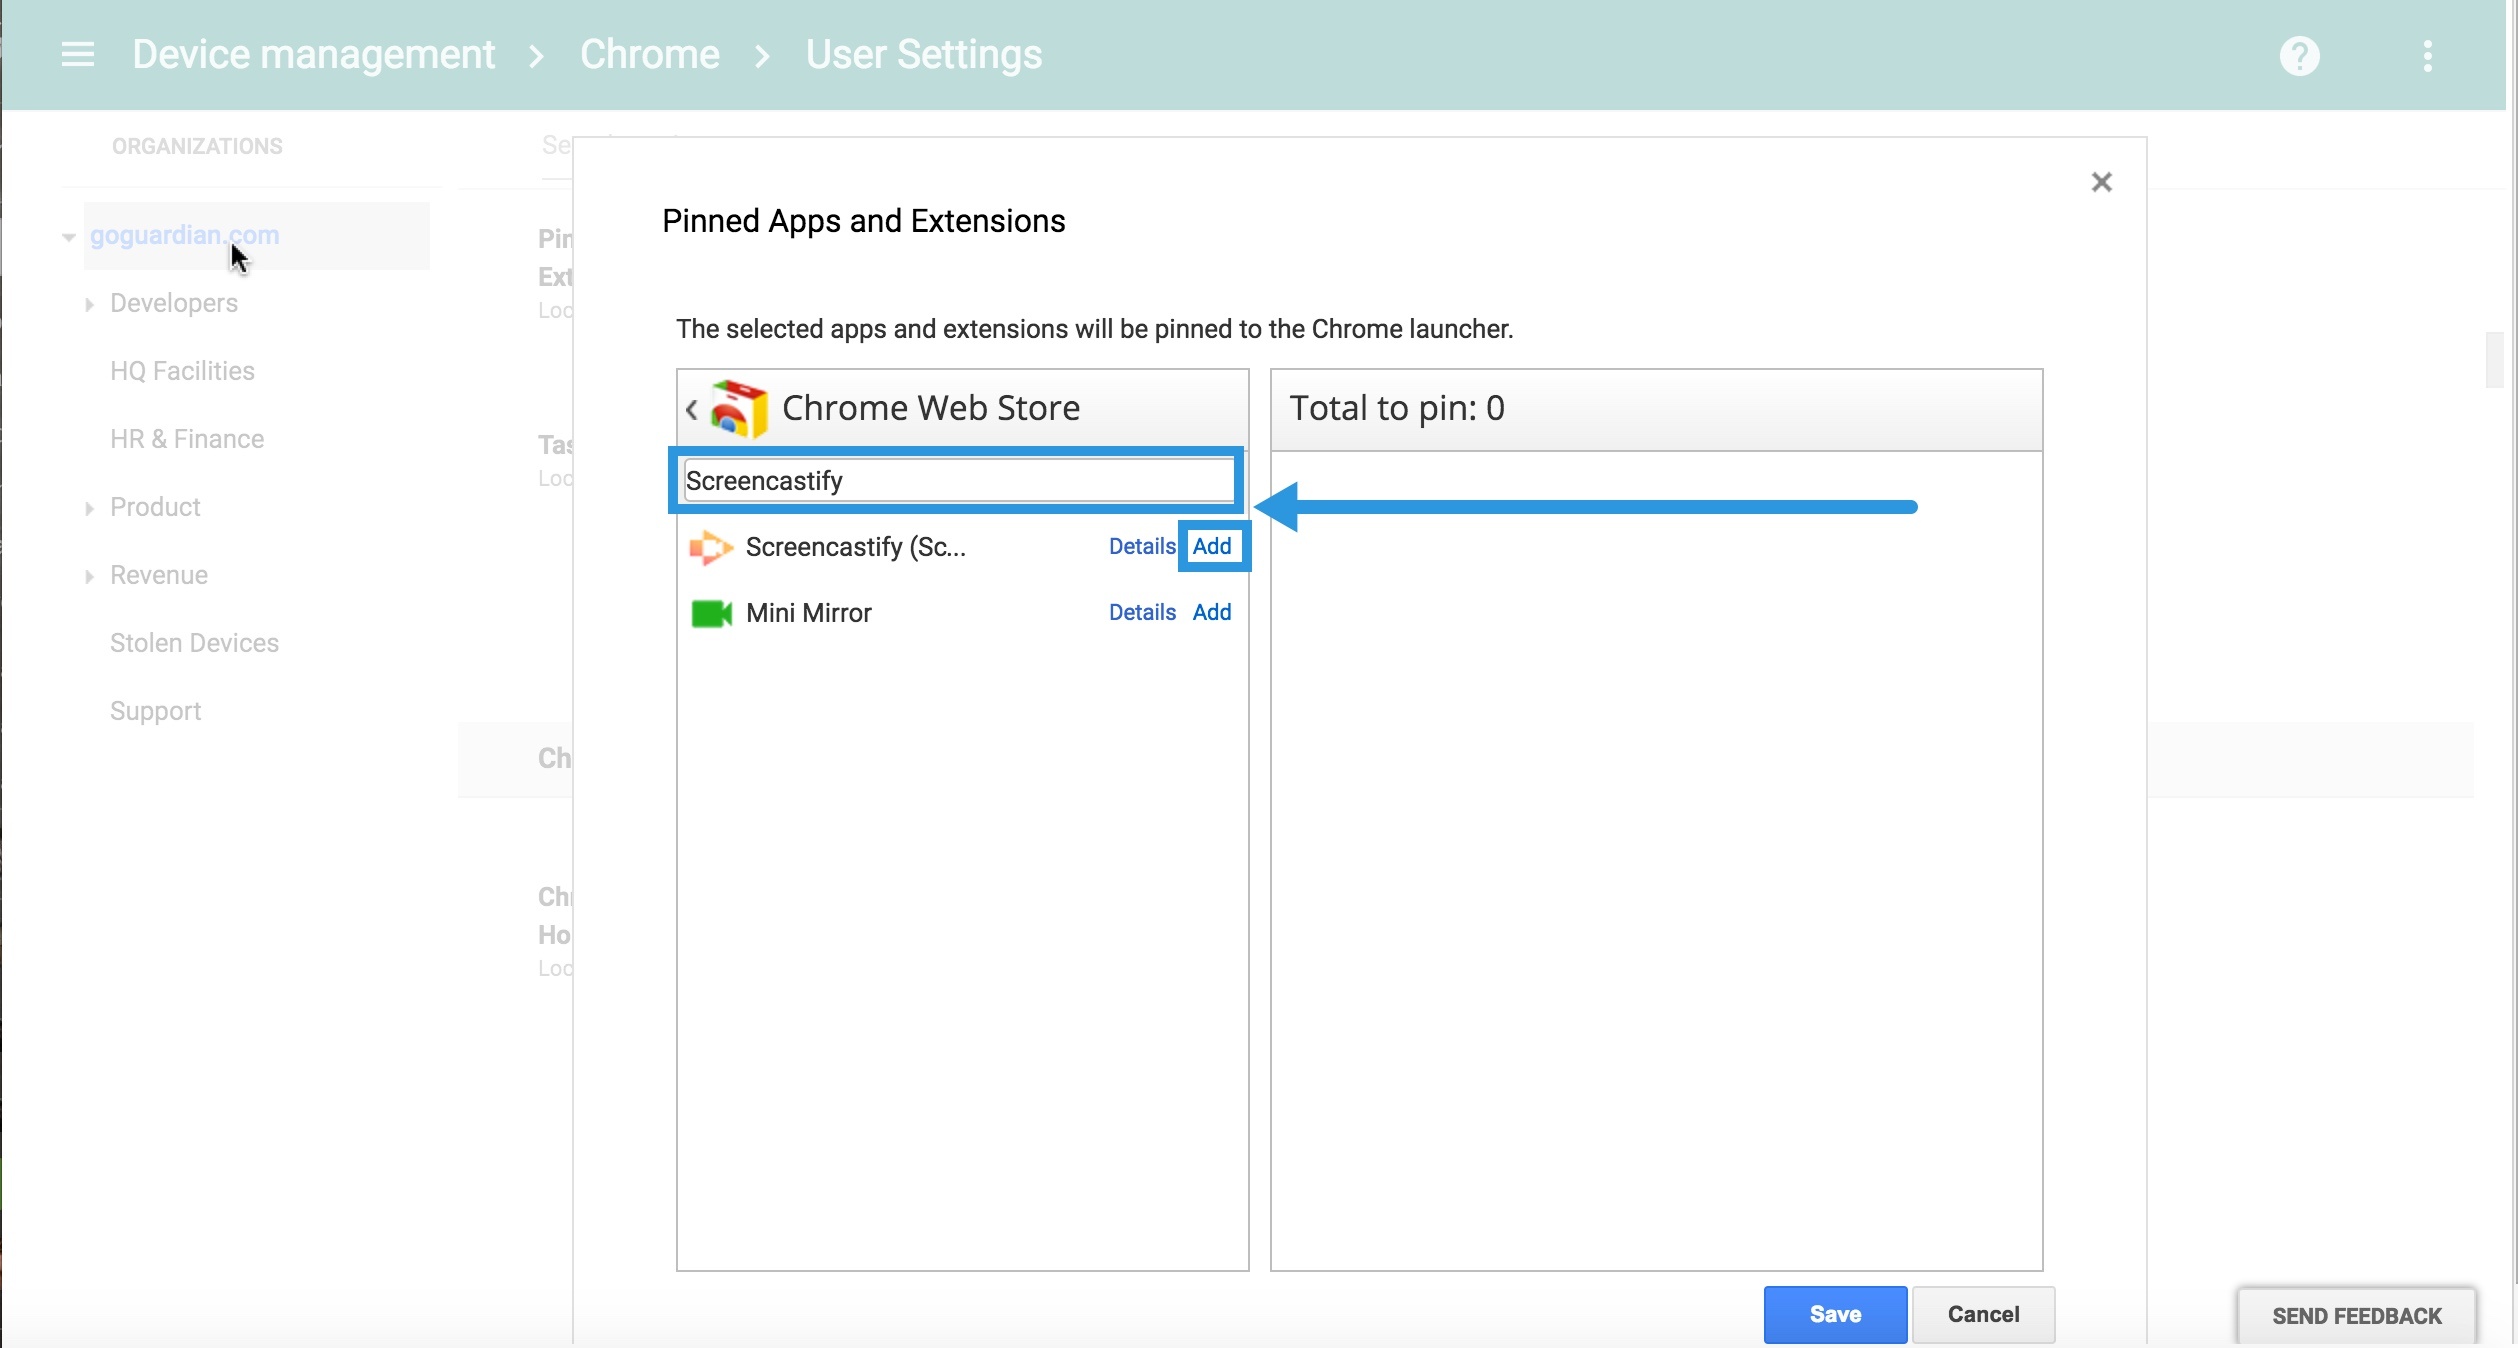
Task: Click Total to pin: 0 header
Action: 1396,408
